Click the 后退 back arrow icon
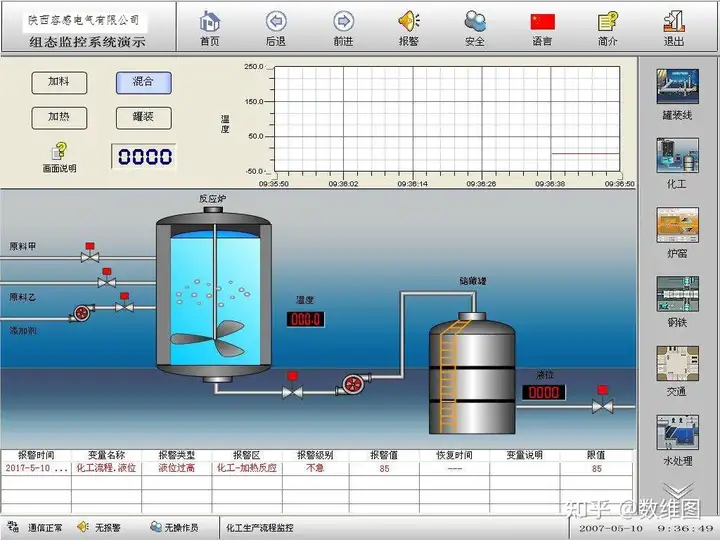This screenshot has height=540, width=720. click(x=276, y=22)
